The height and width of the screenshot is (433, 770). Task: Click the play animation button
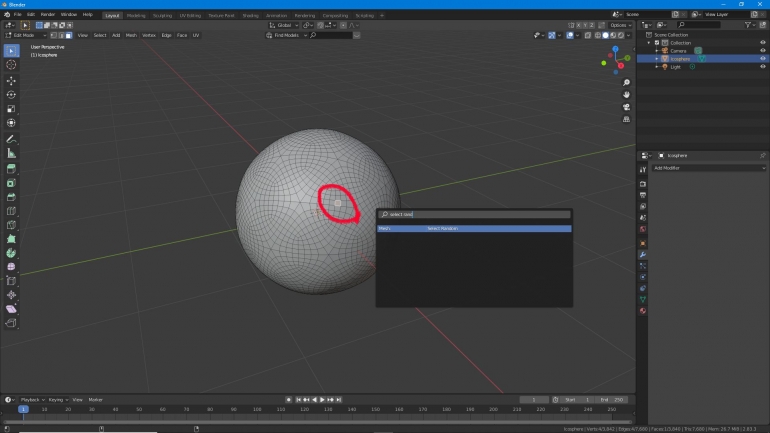pos(322,400)
